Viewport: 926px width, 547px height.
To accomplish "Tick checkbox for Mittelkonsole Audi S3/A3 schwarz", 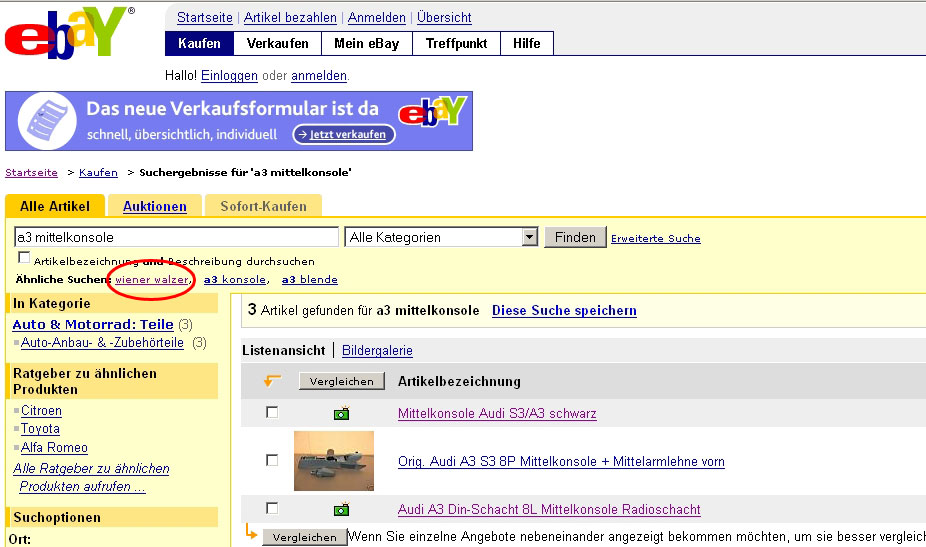I will 272,412.
